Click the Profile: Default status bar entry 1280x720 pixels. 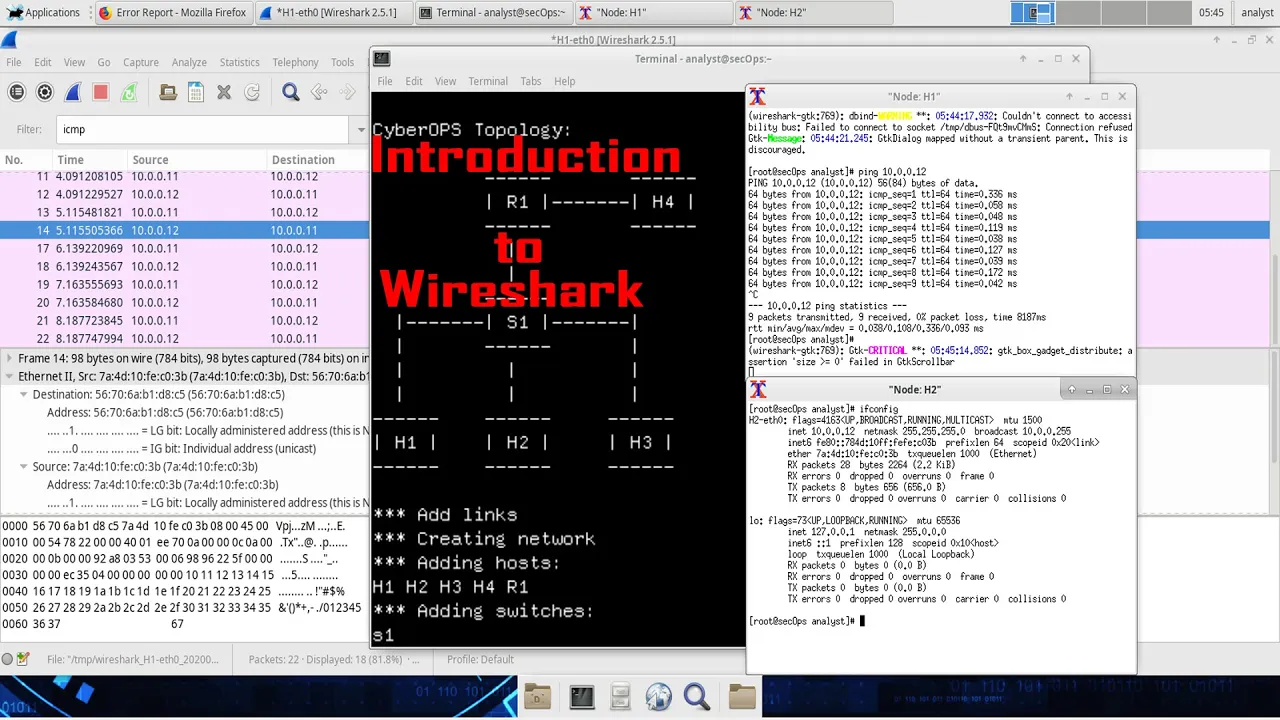[x=480, y=659]
